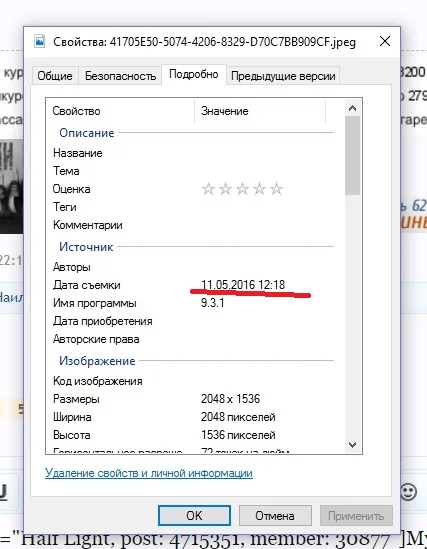Select the Высота property label
This screenshot has height=549, width=427.
tap(72, 435)
